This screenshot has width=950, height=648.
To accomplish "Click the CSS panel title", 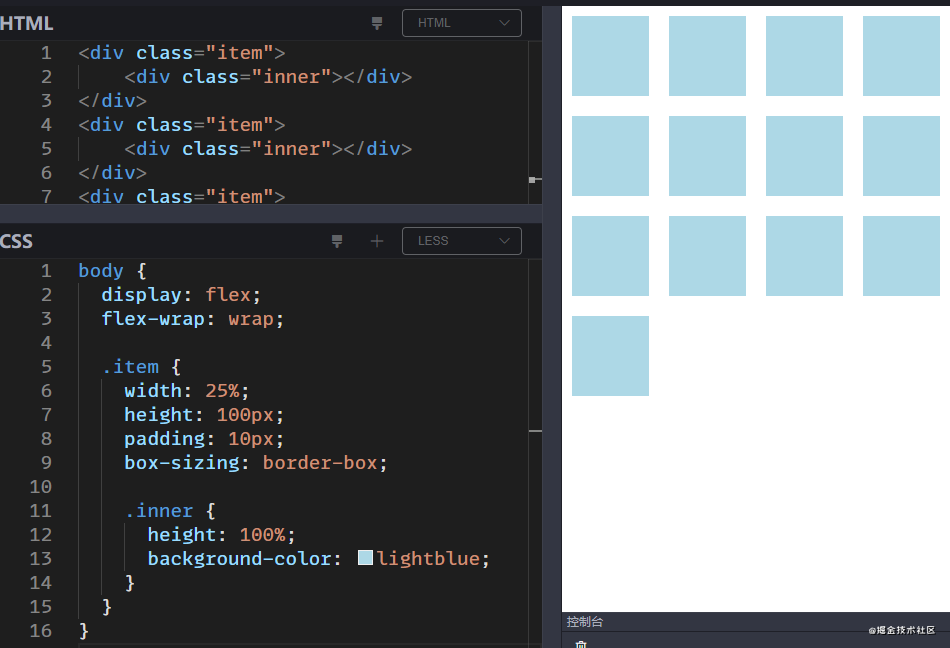I will coord(16,241).
